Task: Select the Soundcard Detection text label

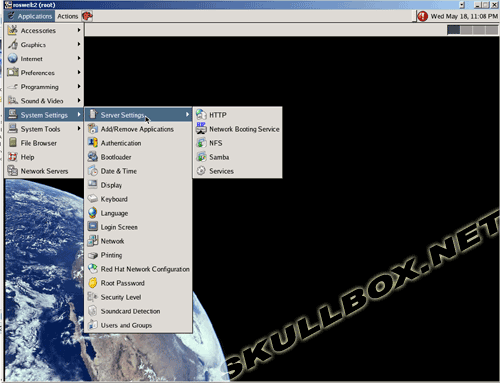Action: coord(130,311)
